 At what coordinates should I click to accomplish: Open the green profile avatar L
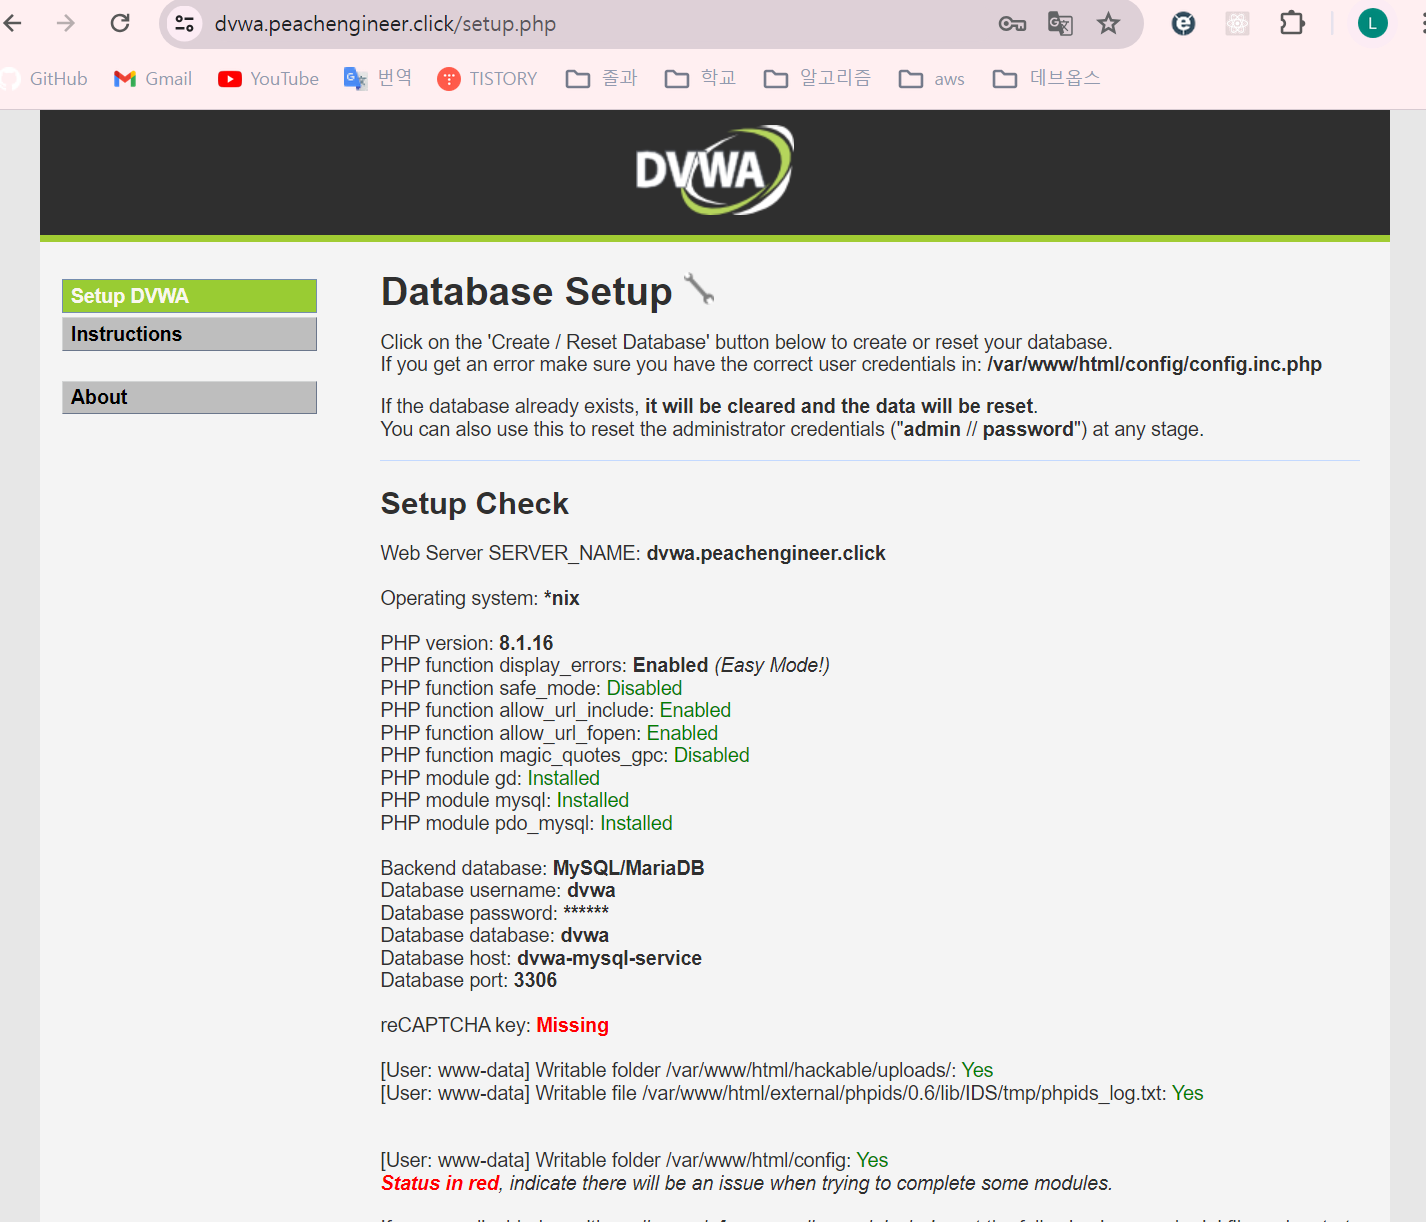[1372, 23]
